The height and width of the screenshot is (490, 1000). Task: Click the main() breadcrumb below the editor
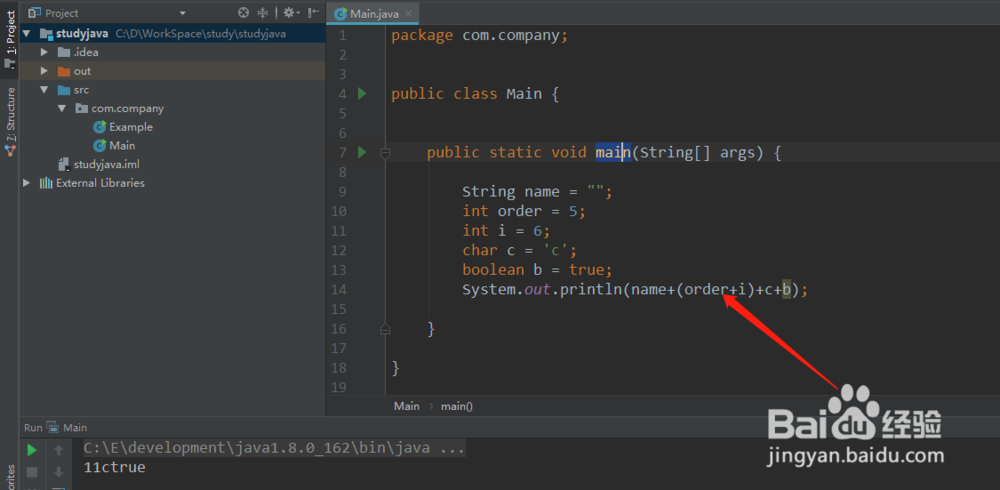[457, 406]
